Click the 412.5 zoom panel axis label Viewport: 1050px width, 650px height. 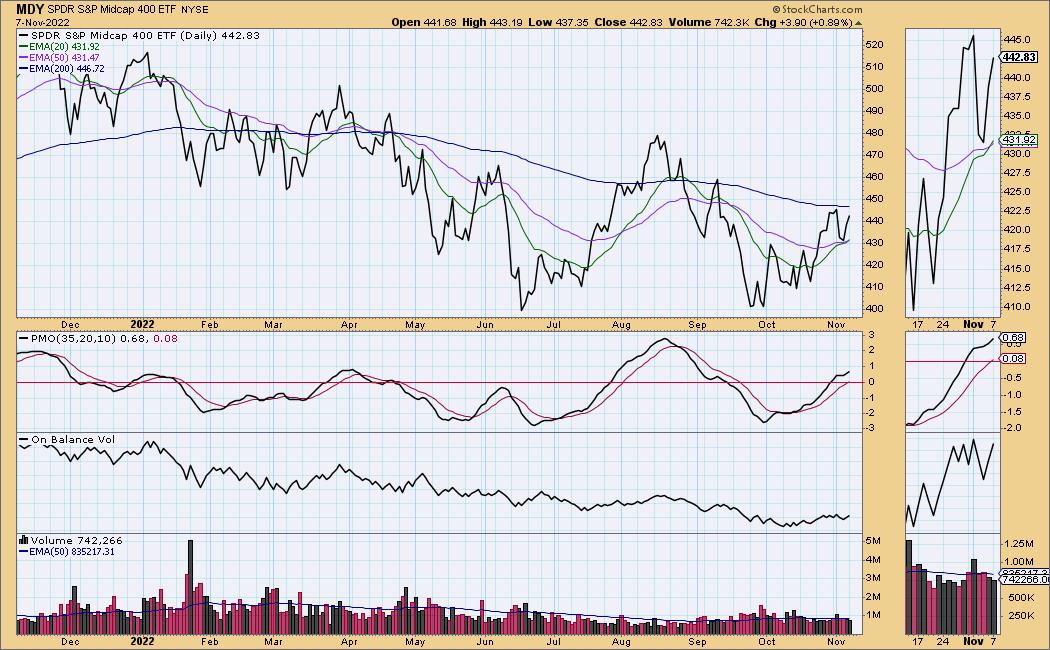1018,287
